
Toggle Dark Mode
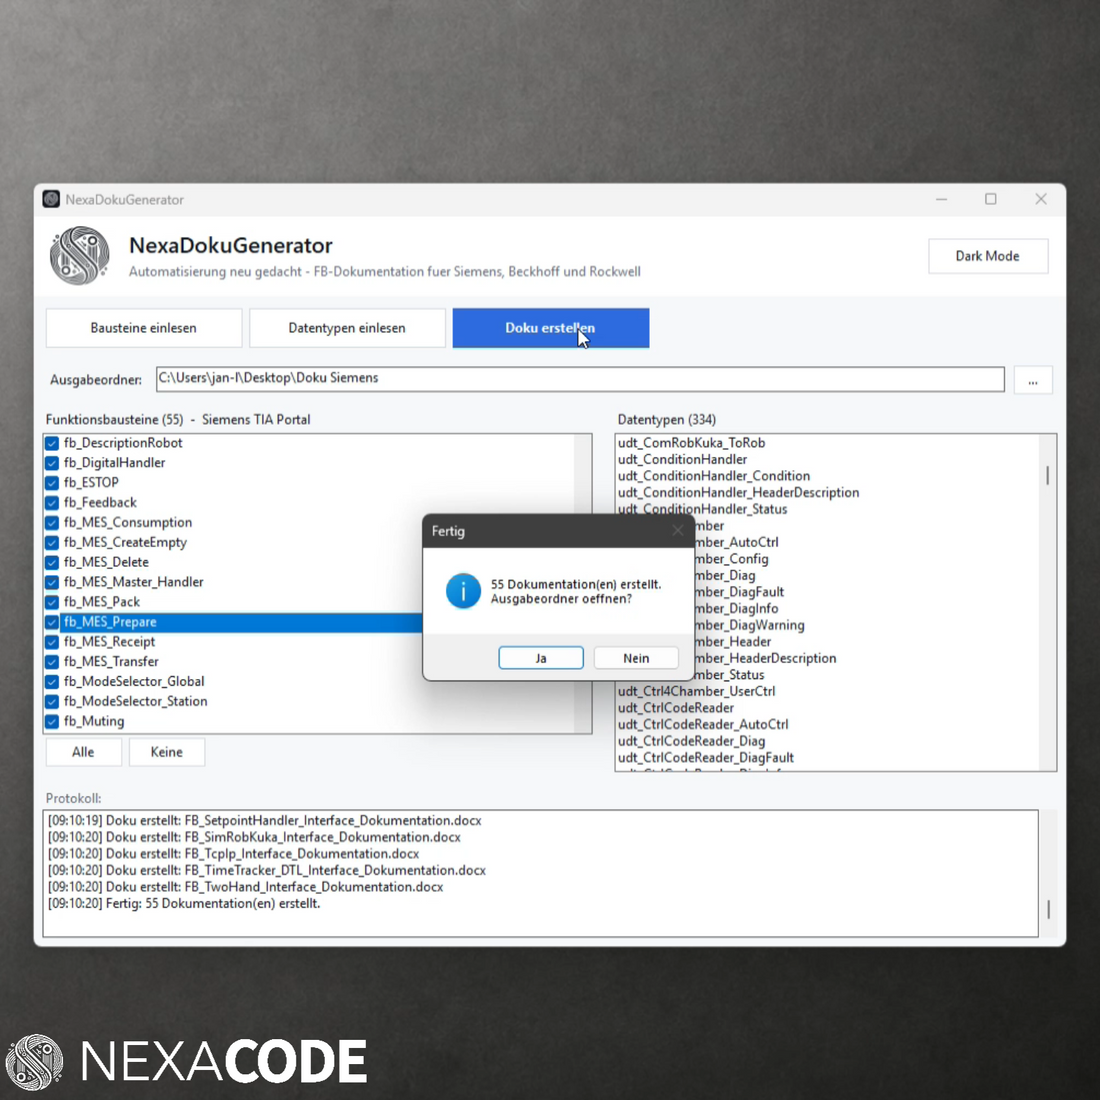click(x=988, y=256)
